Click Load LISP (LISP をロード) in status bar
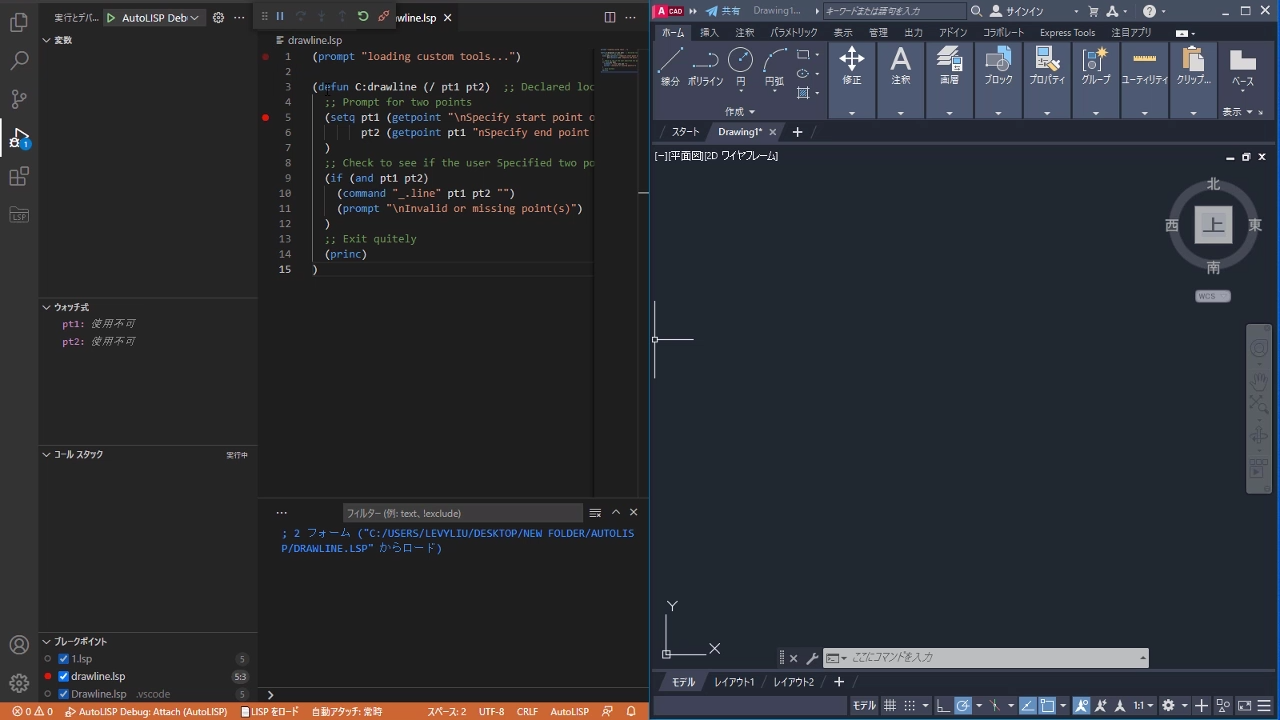1280x720 pixels. coord(270,712)
